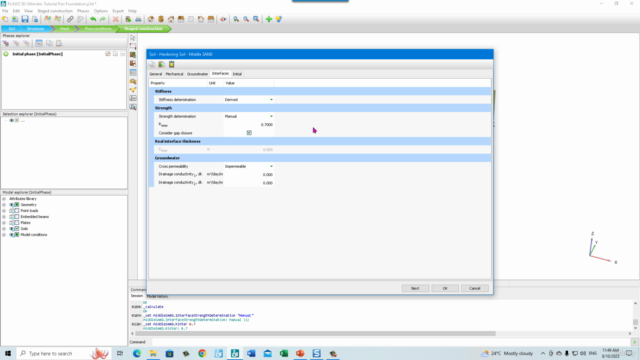Open the Strength determination dropdown

[x=271, y=116]
